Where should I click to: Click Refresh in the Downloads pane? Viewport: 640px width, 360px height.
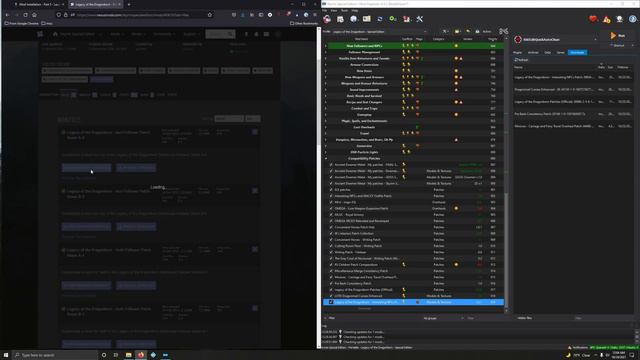pyautogui.click(x=521, y=60)
